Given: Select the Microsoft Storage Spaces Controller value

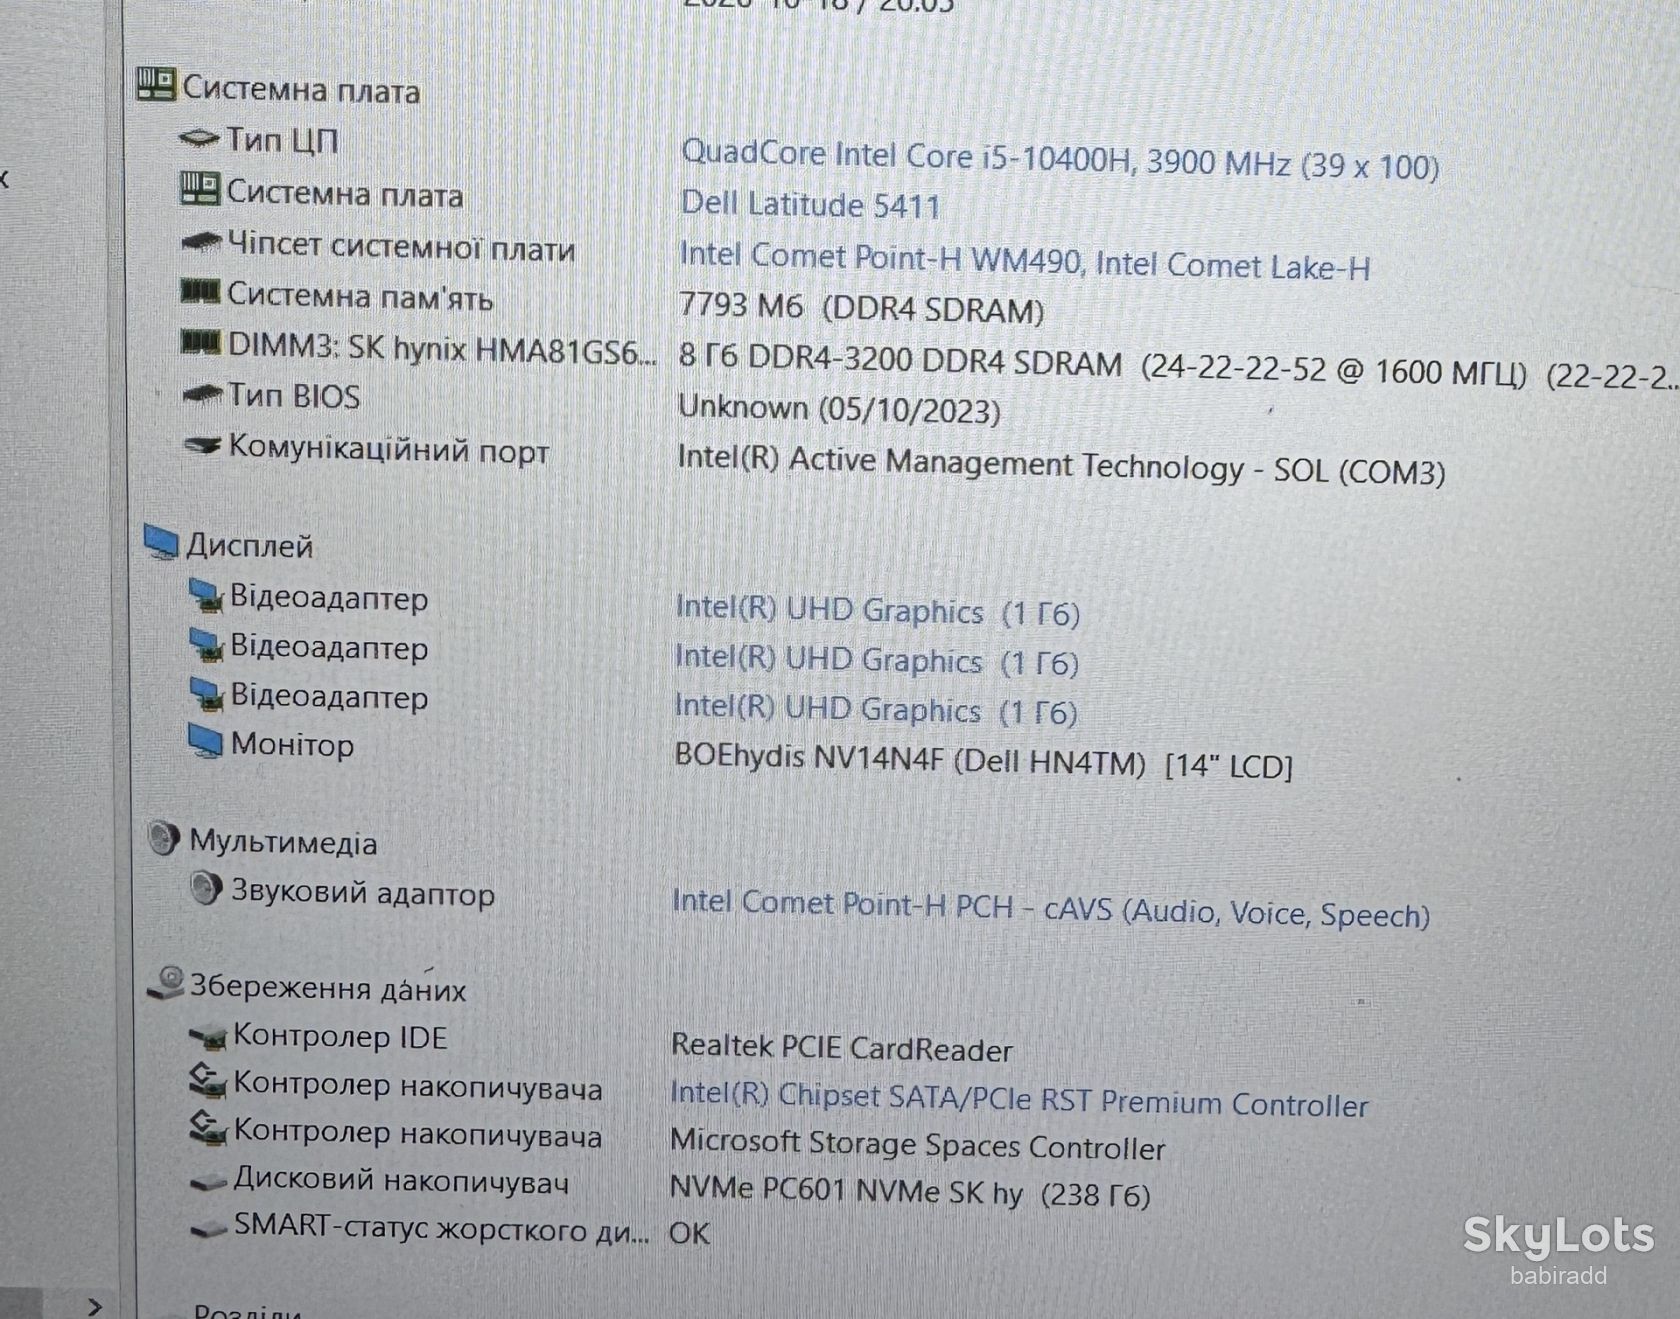Looking at the screenshot, I should (918, 1144).
